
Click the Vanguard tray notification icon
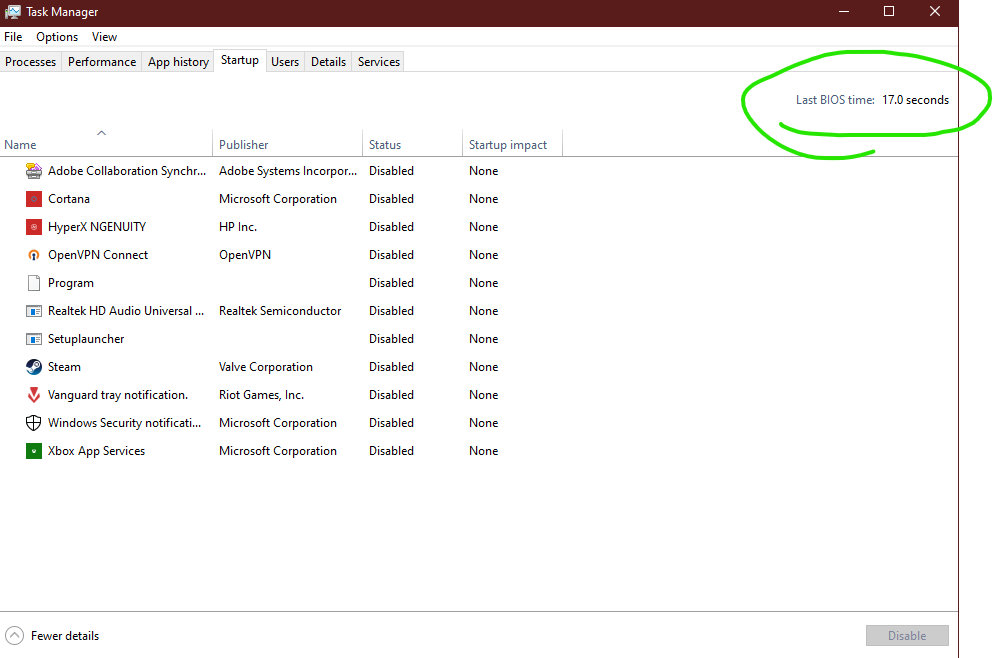(x=34, y=395)
